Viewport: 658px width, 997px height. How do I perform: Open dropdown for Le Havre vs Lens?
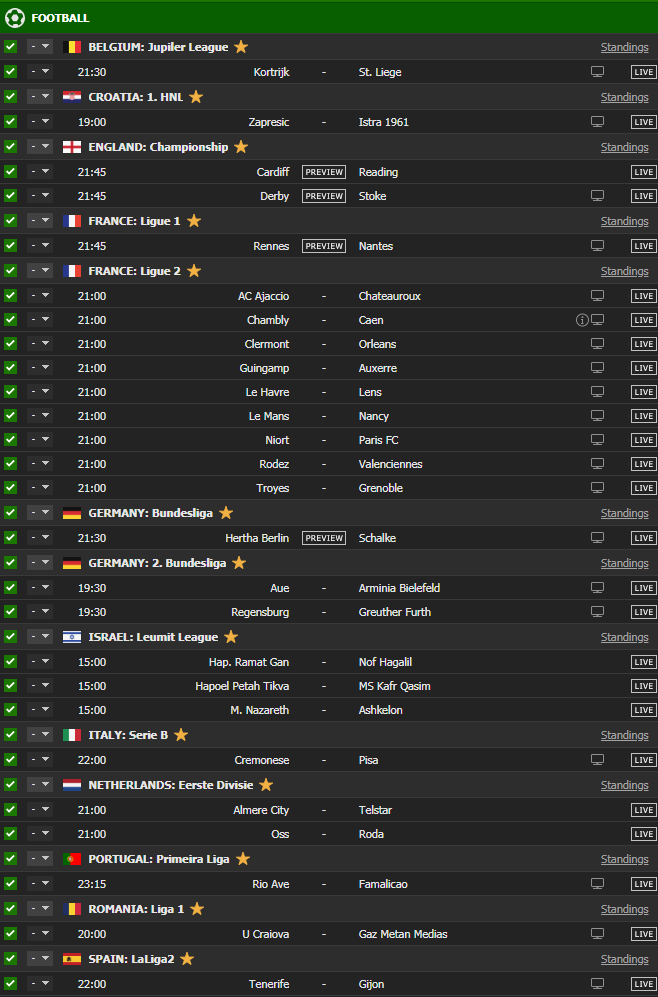coord(39,392)
